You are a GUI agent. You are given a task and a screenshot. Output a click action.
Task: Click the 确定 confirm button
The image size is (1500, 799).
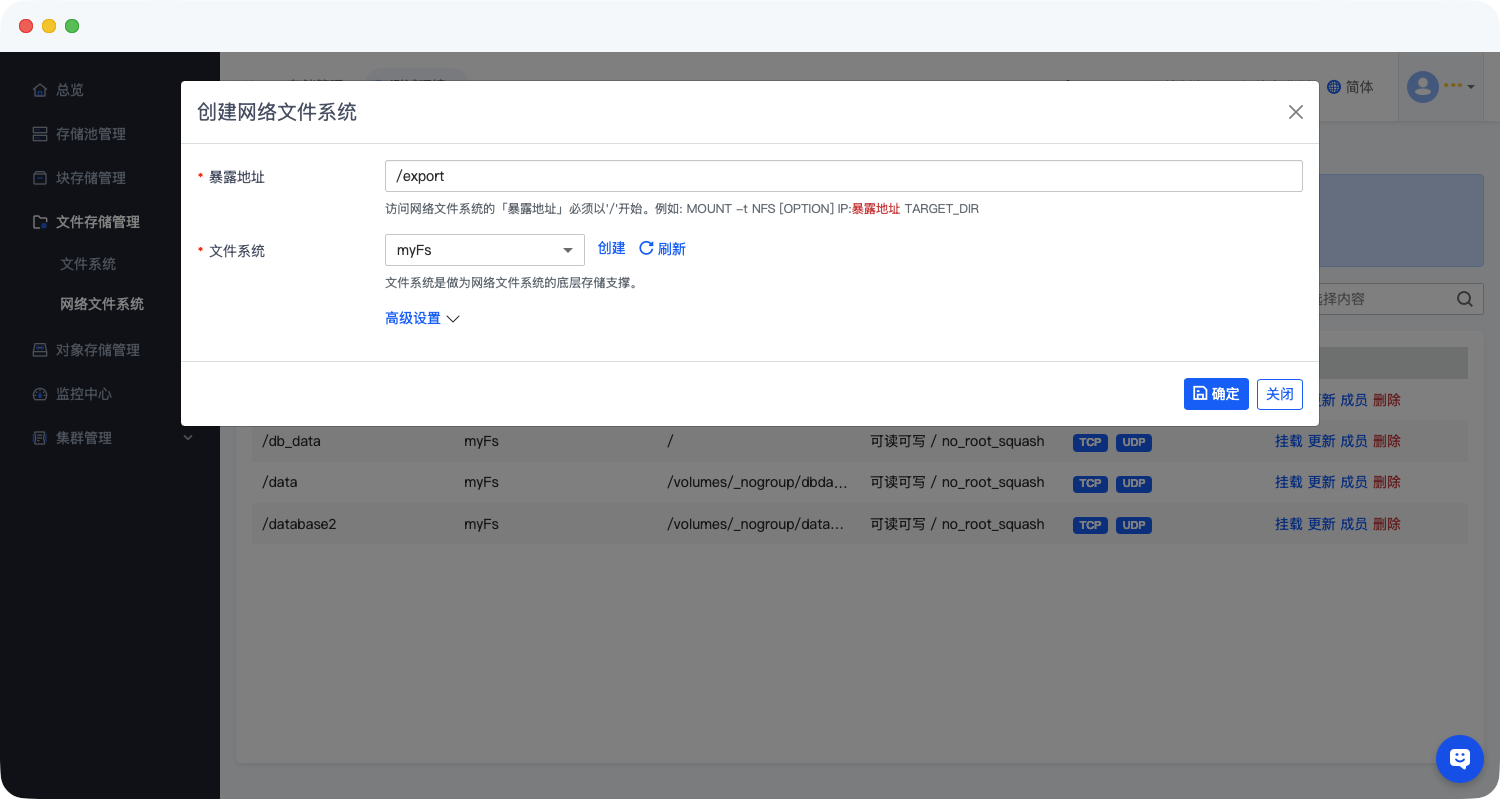pos(1215,394)
